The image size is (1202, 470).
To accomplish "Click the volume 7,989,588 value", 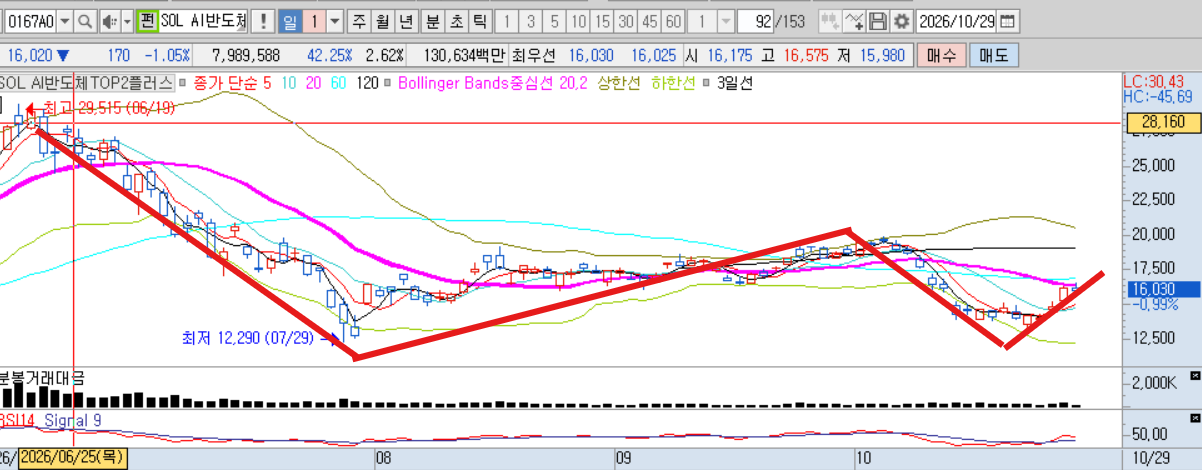I will [246, 56].
